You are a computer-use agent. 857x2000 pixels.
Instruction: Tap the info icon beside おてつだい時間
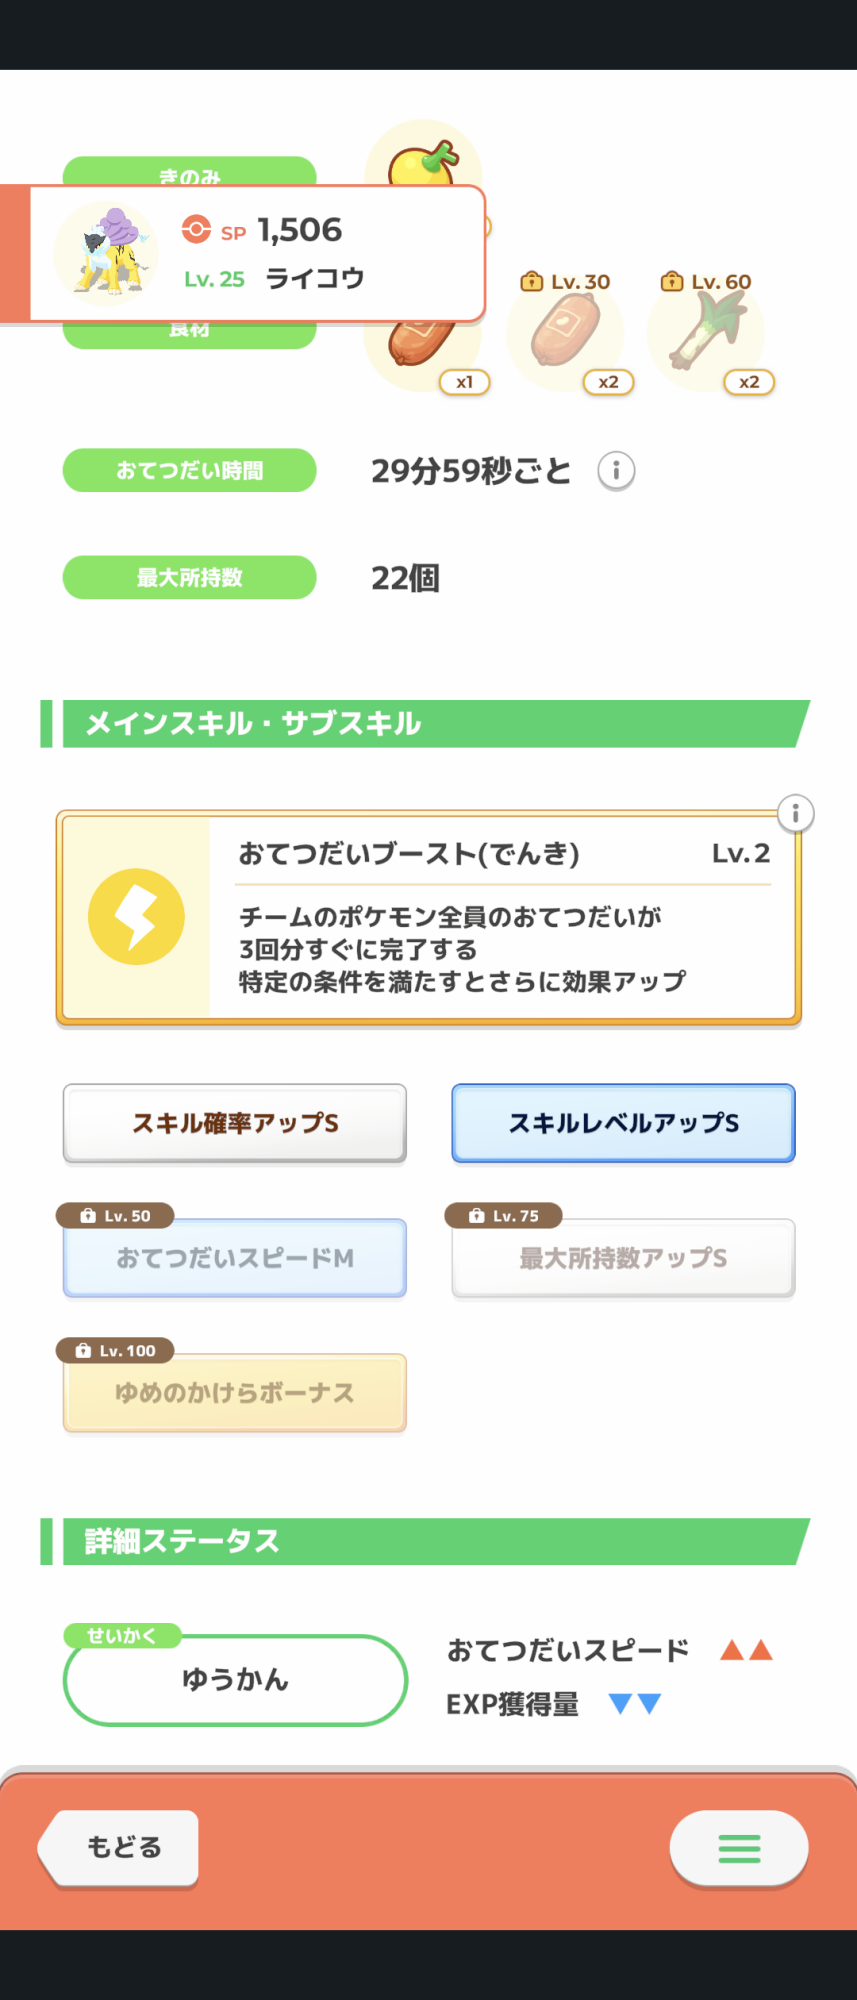[x=616, y=470]
